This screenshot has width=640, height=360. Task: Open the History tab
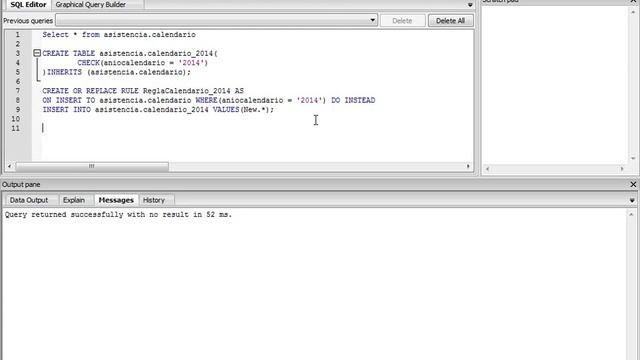(154, 200)
